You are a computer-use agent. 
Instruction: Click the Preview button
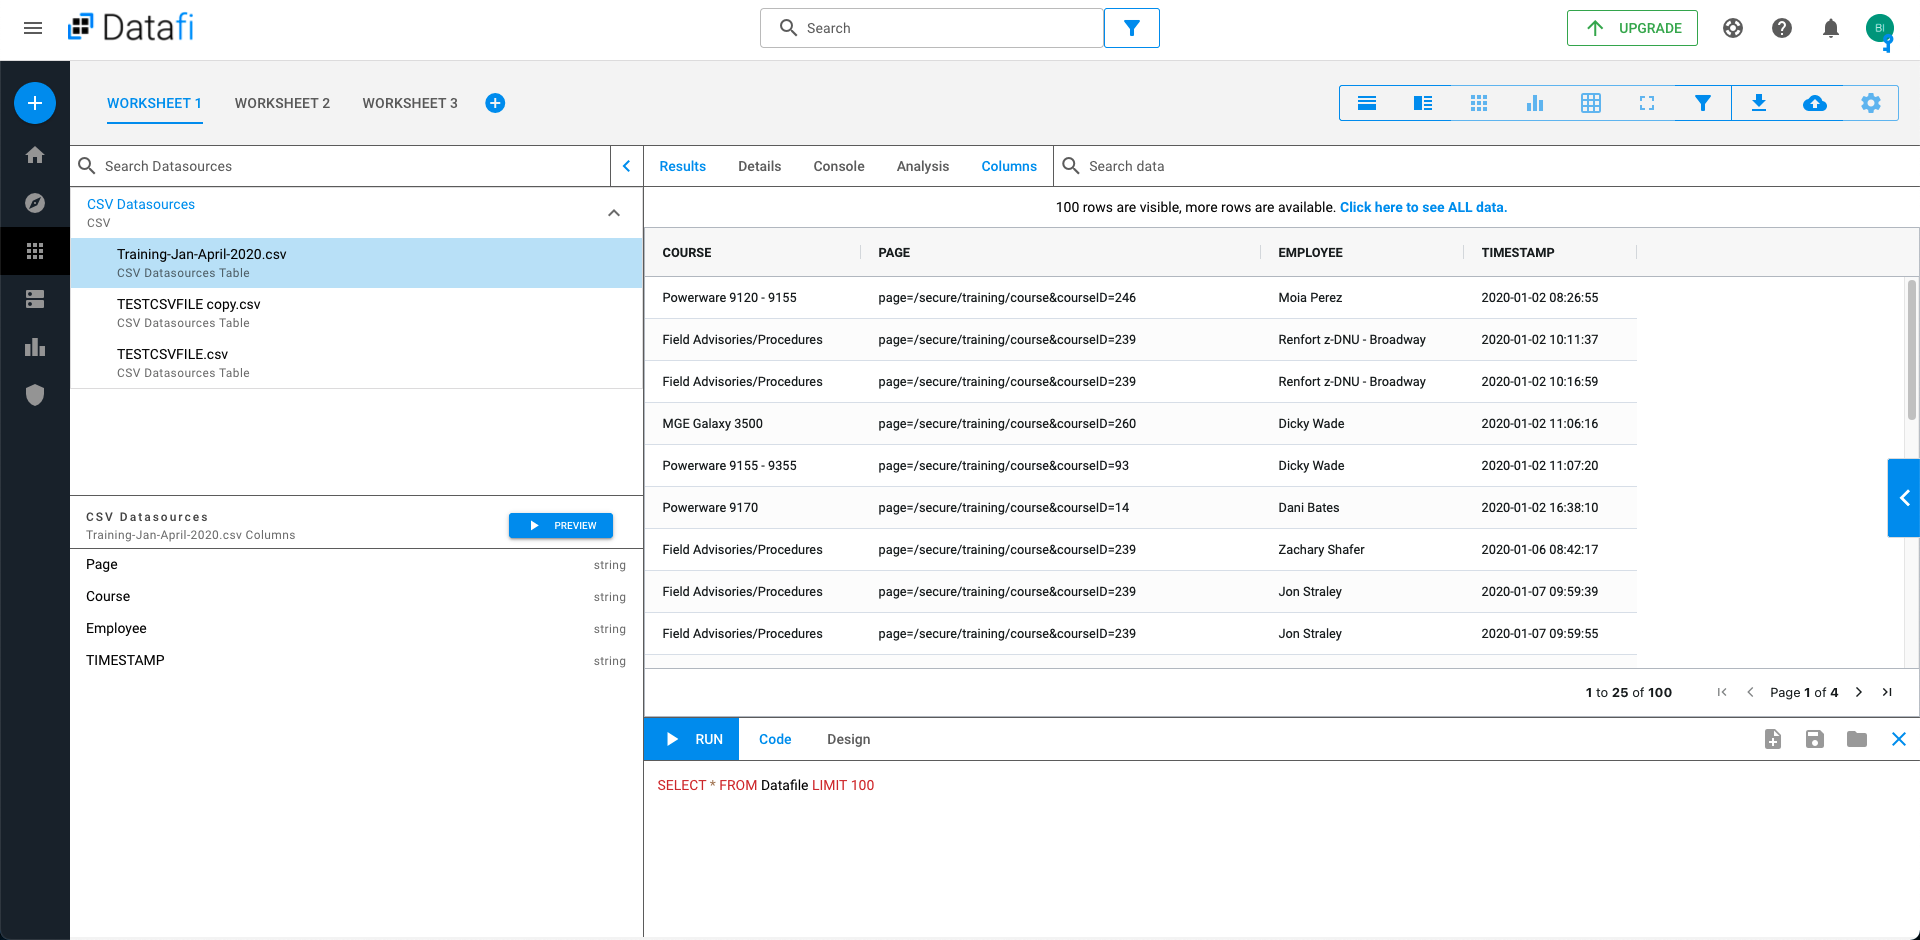(x=561, y=525)
